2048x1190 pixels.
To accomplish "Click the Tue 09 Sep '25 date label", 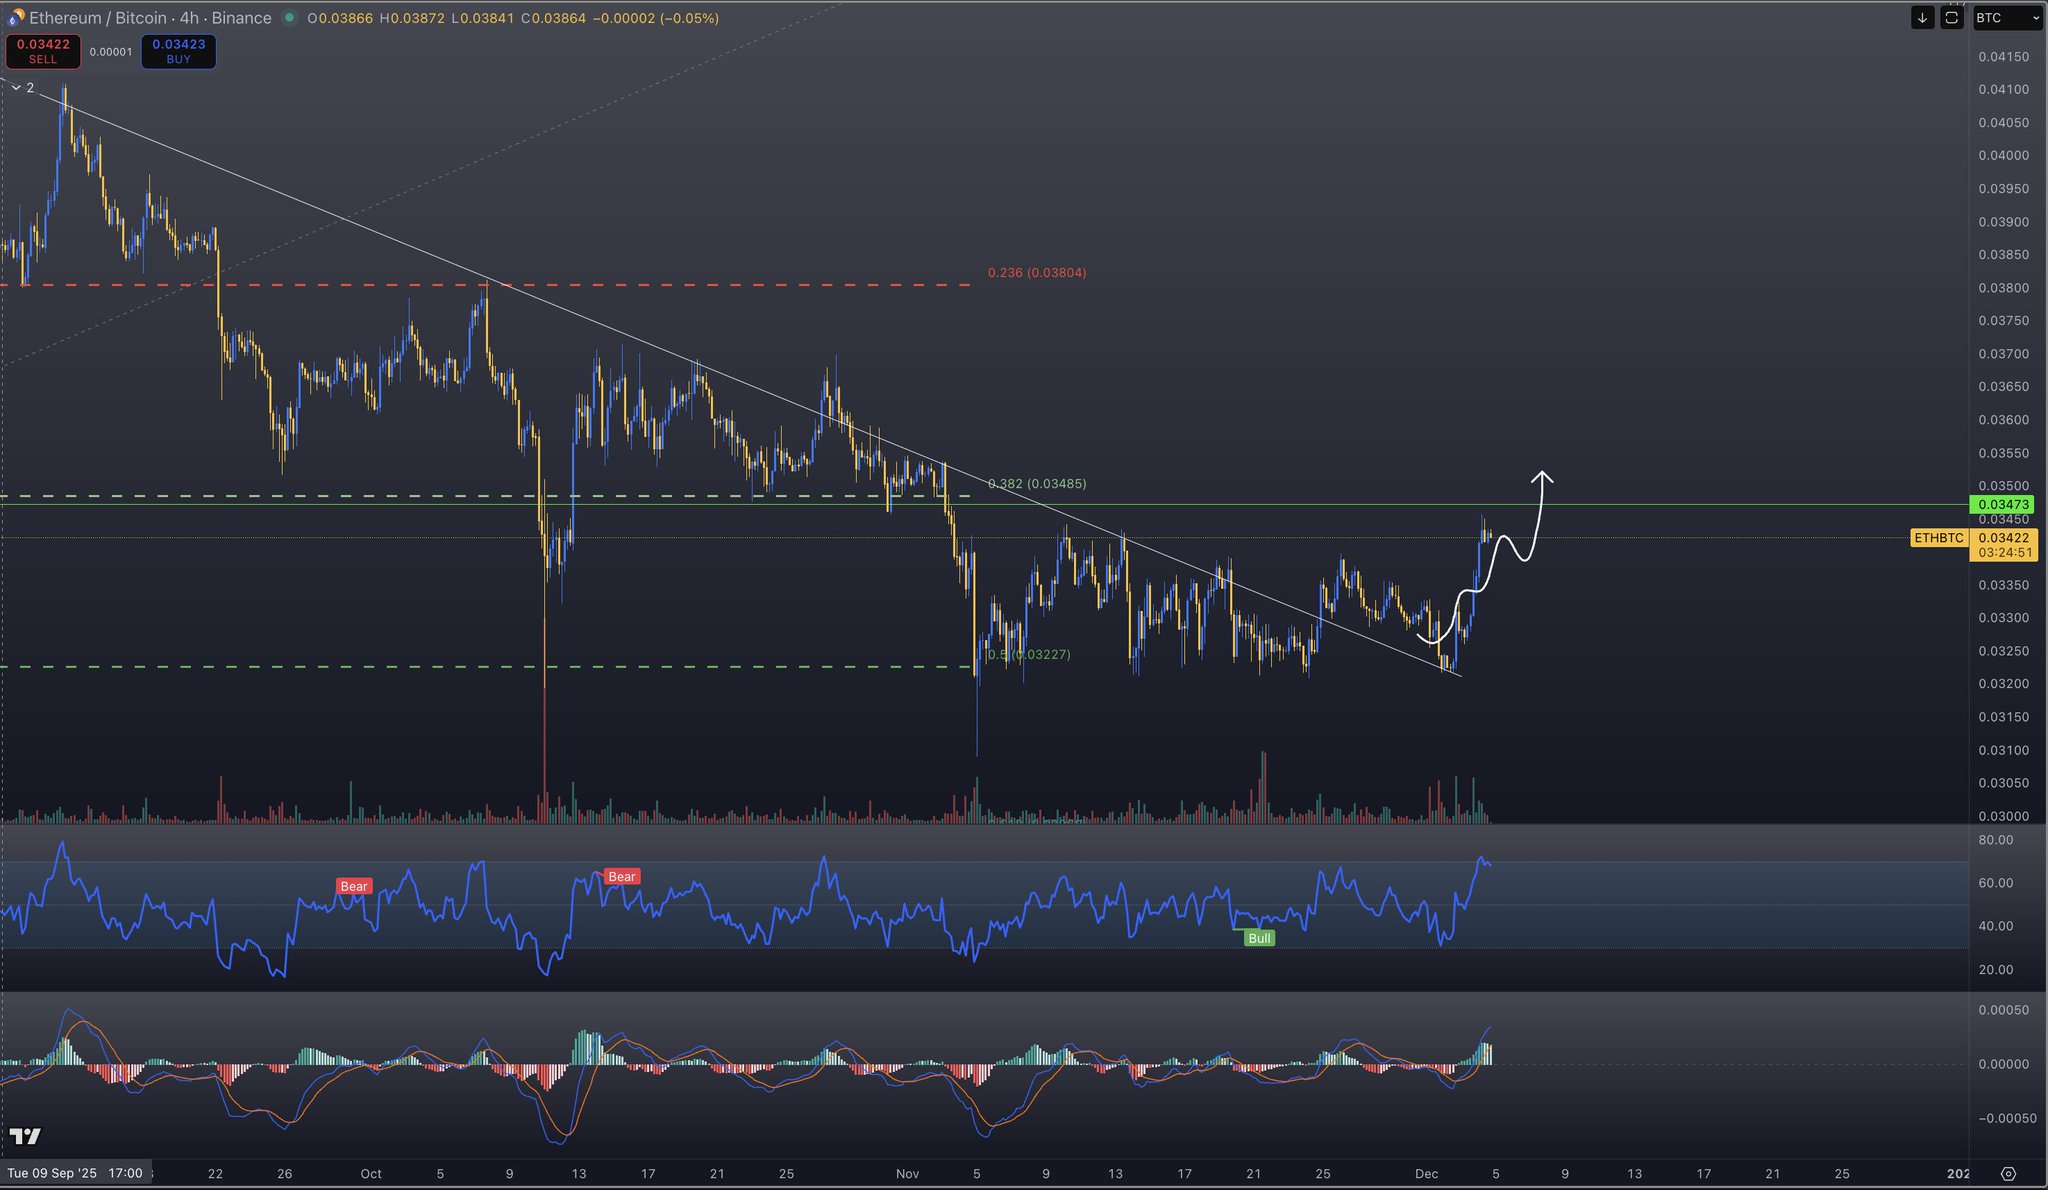I will click(75, 1173).
